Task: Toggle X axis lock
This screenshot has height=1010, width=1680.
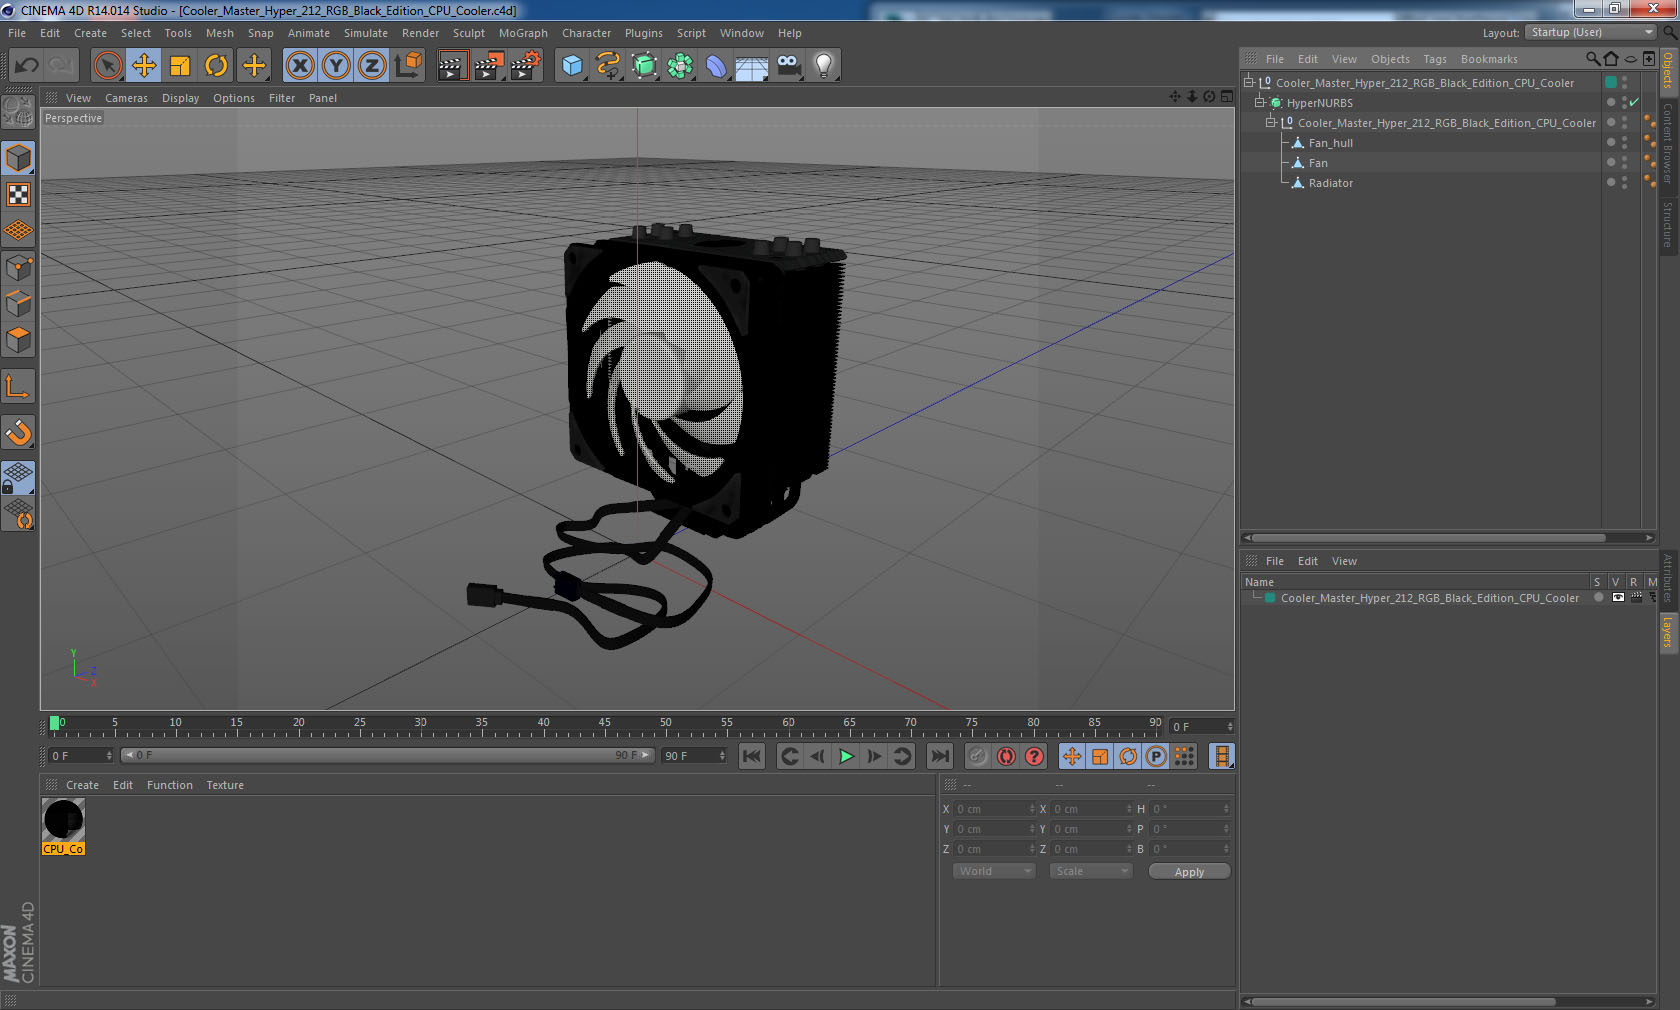Action: [x=299, y=66]
